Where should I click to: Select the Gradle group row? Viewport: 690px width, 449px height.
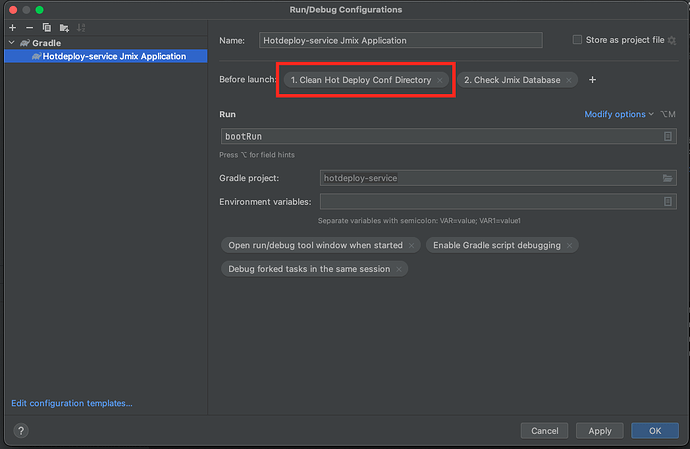[106, 43]
